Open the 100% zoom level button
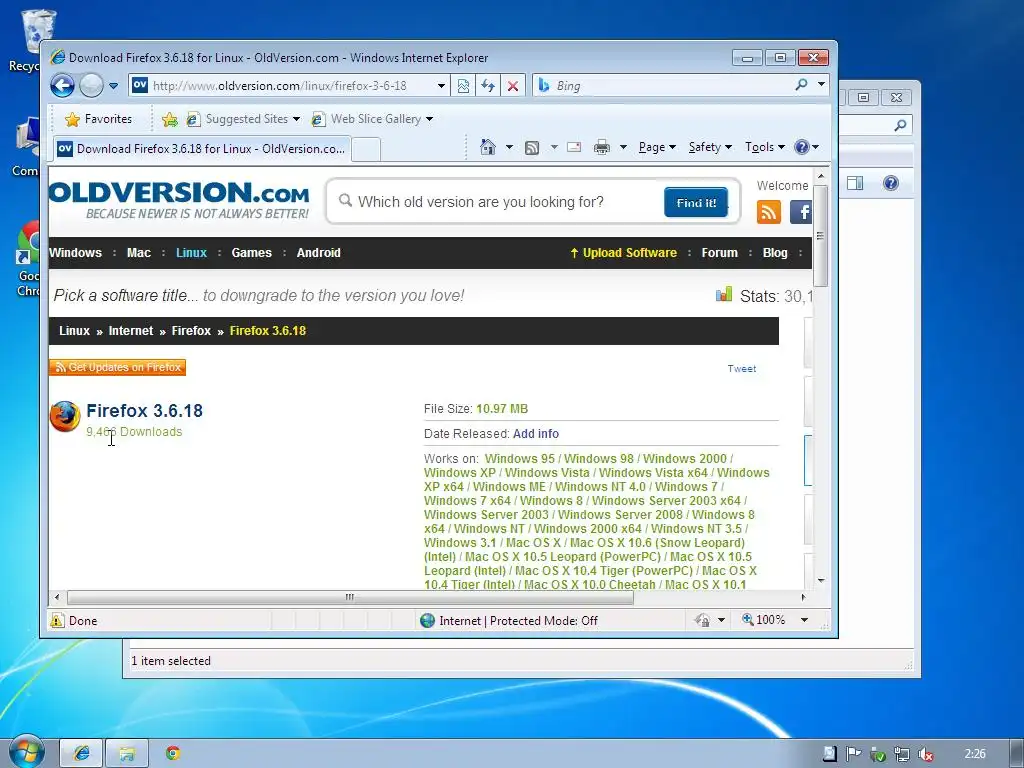Image resolution: width=1024 pixels, height=768 pixels. (x=763, y=620)
